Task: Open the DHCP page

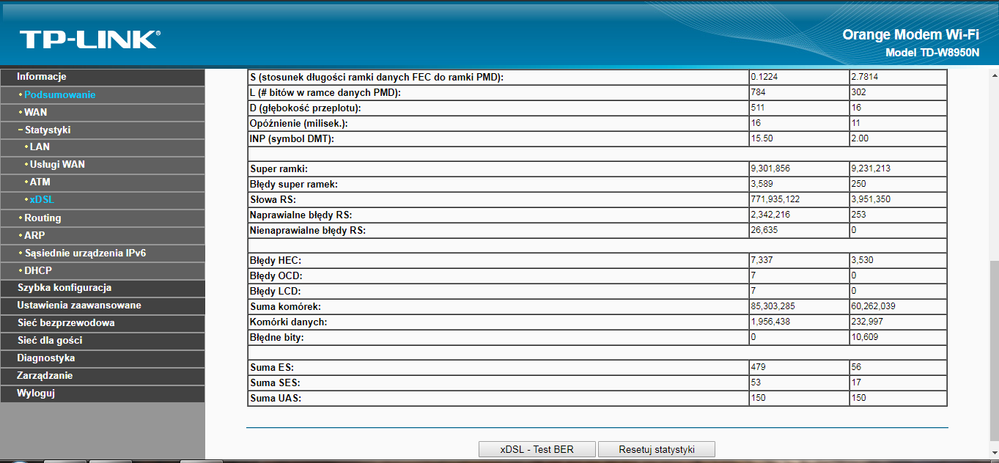Action: point(38,271)
